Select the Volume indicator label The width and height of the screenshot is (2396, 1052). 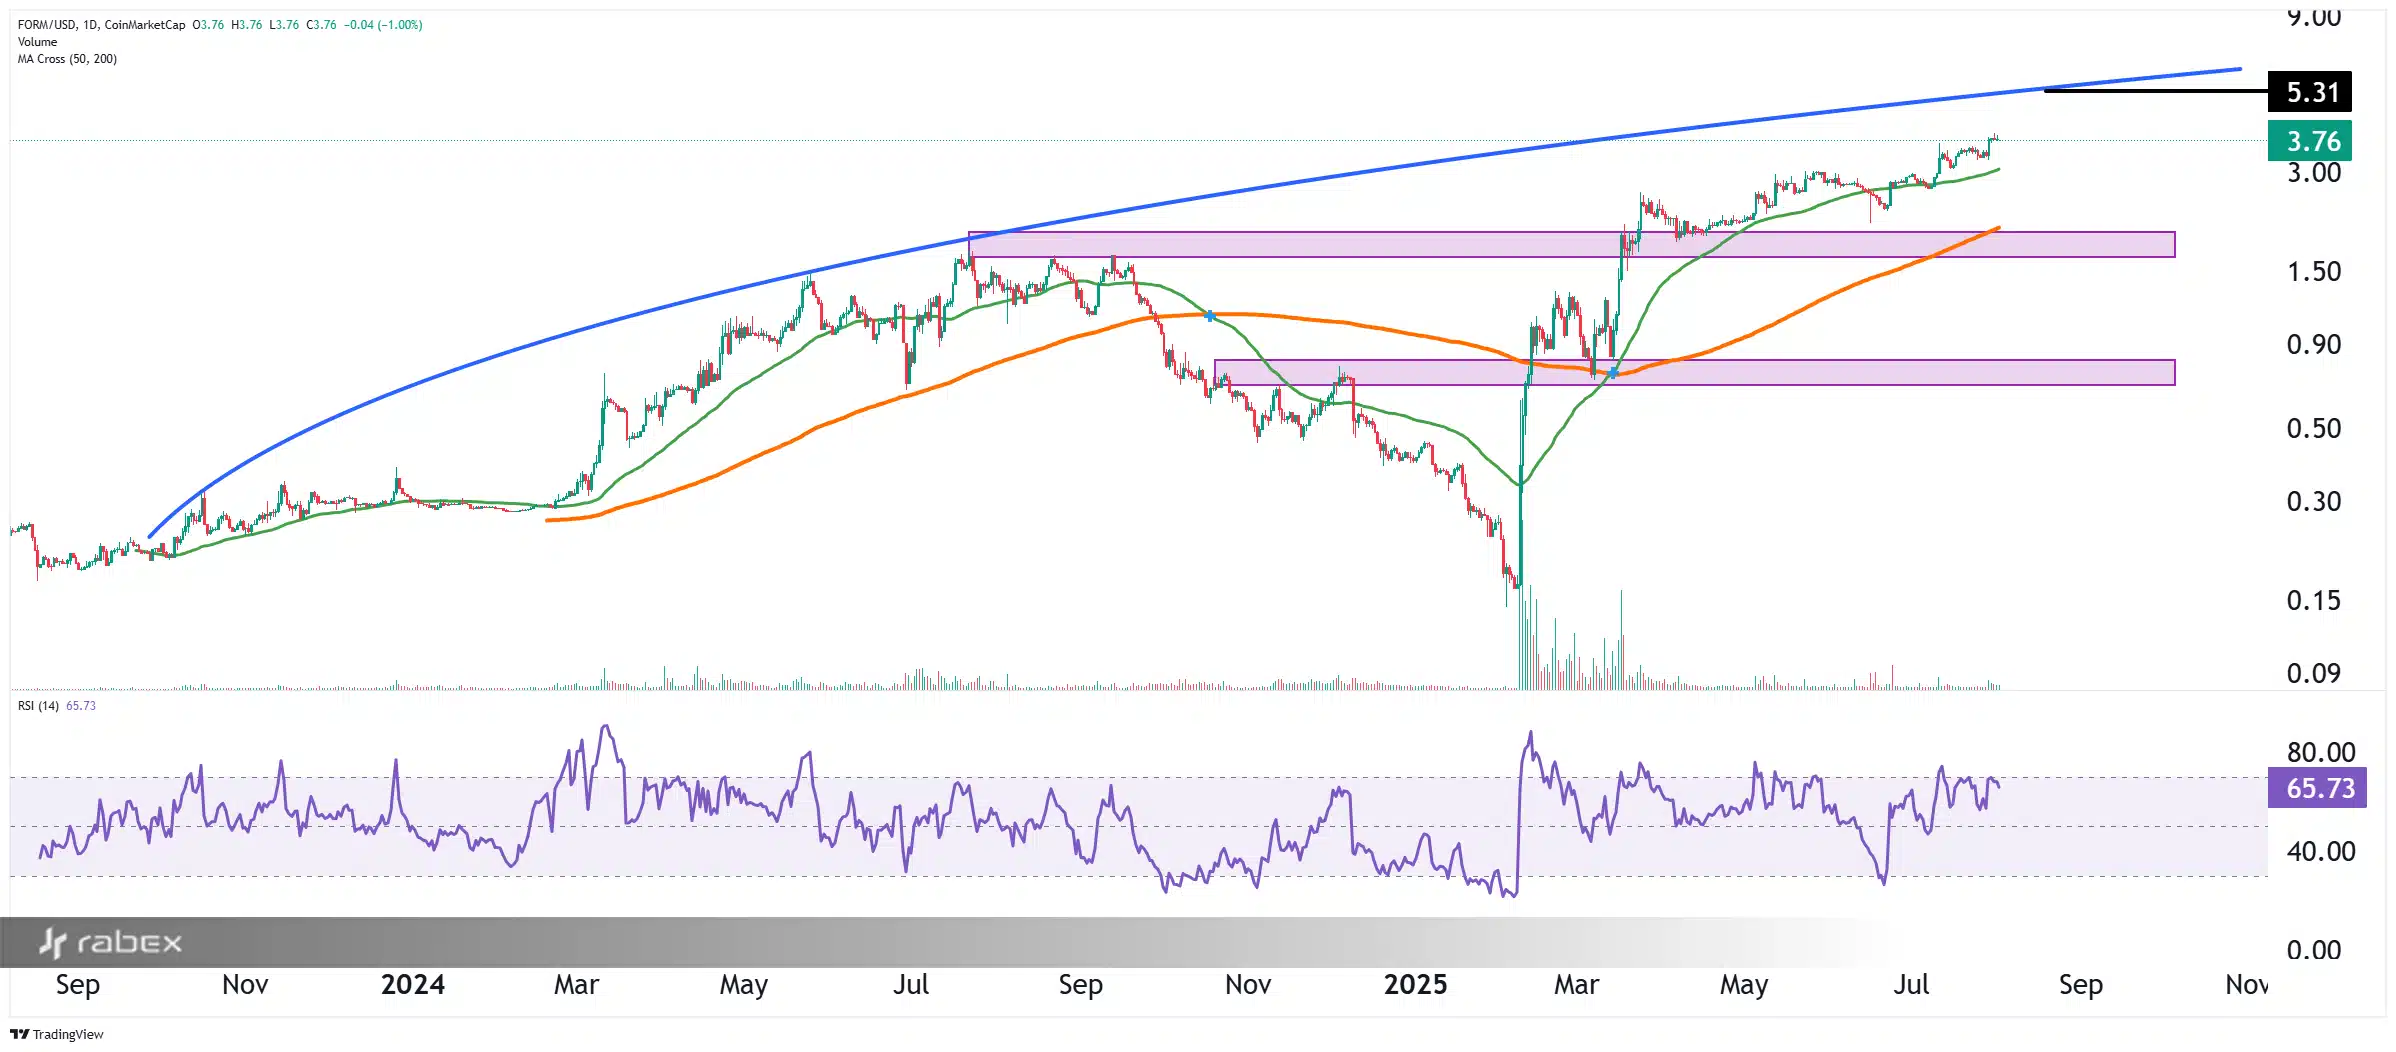coord(37,42)
